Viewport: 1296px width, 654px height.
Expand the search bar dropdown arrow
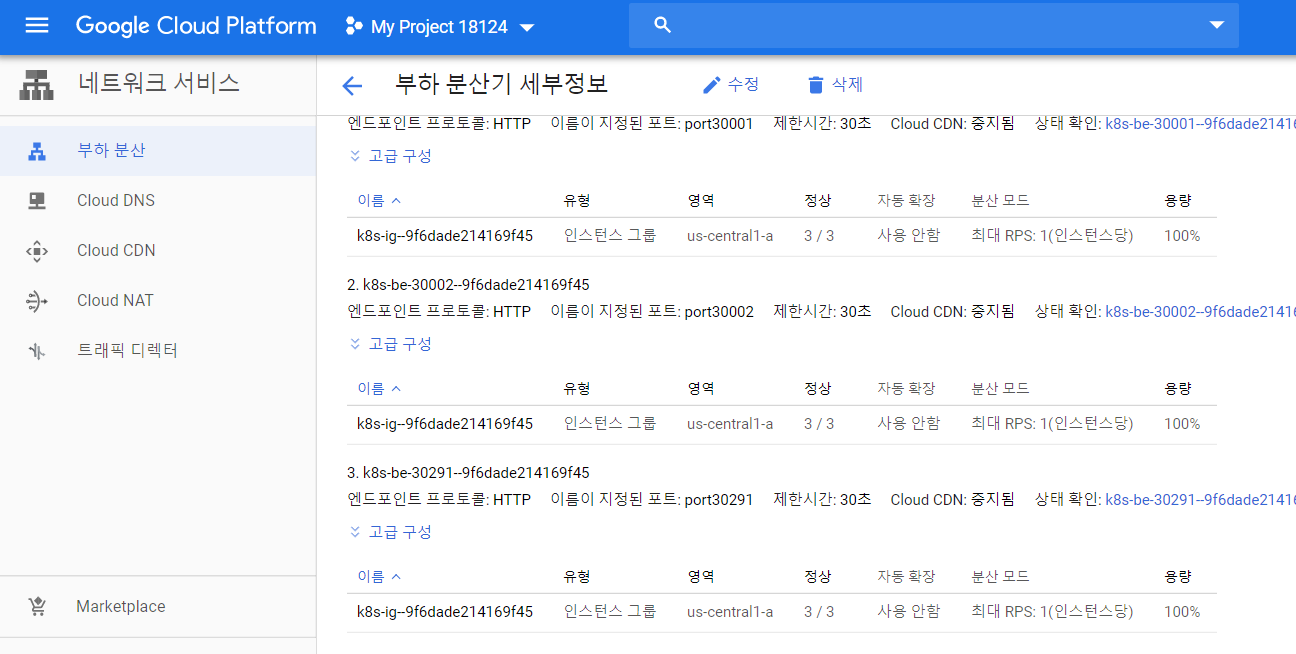[x=1217, y=26]
